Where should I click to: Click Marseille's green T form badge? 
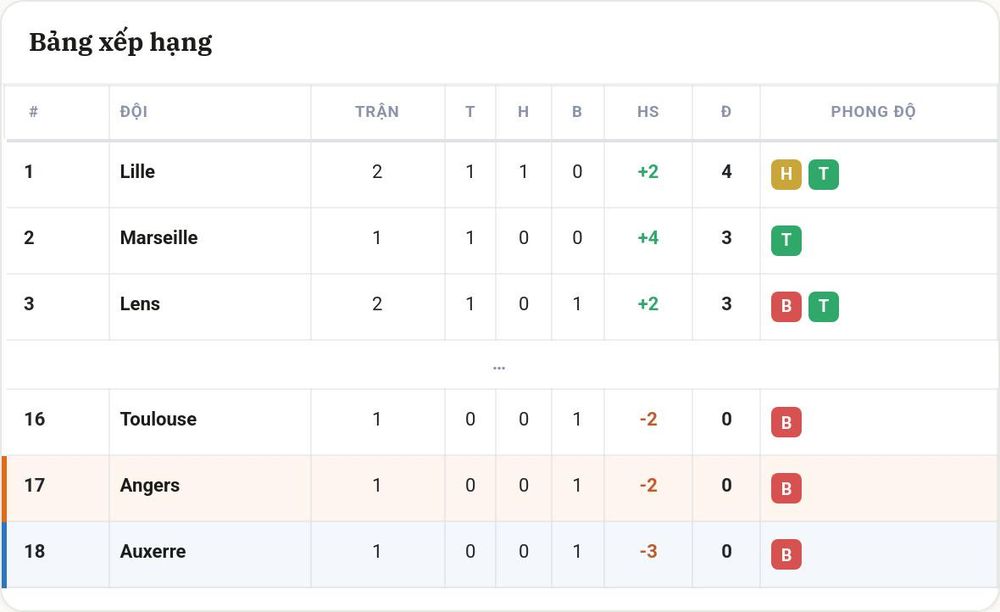(786, 240)
